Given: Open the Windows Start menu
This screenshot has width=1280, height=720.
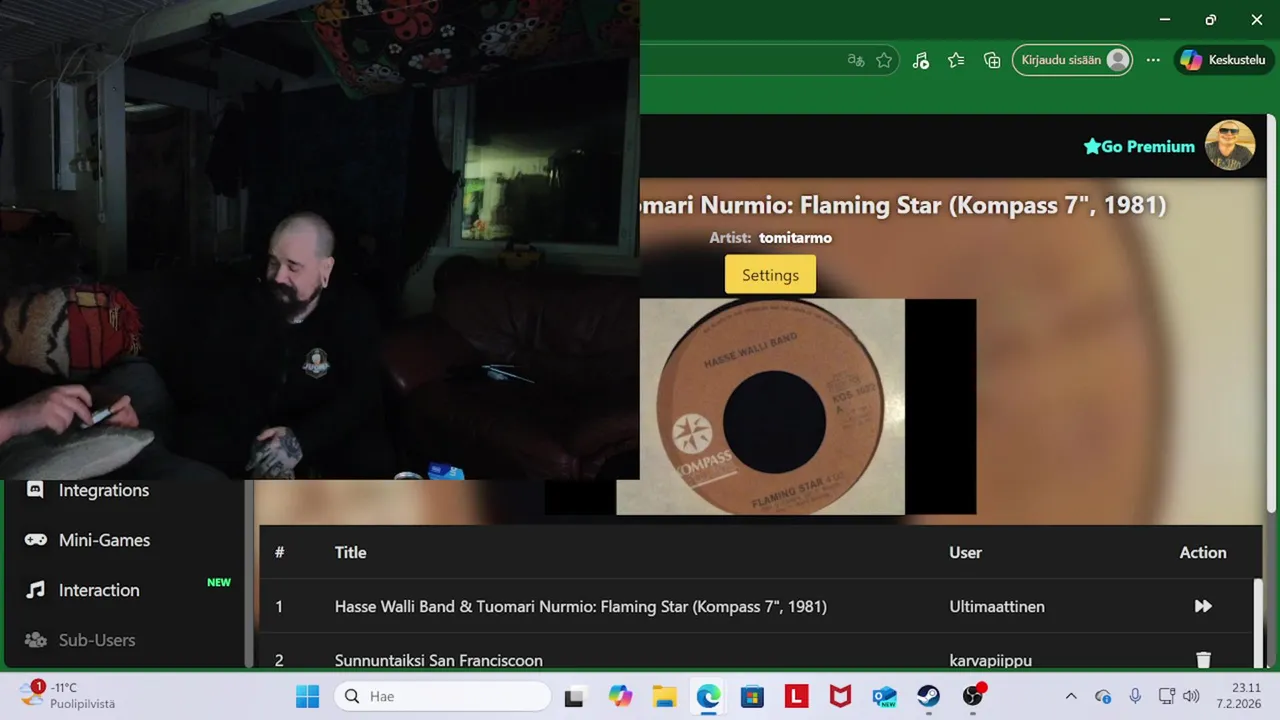Looking at the screenshot, I should pyautogui.click(x=307, y=696).
